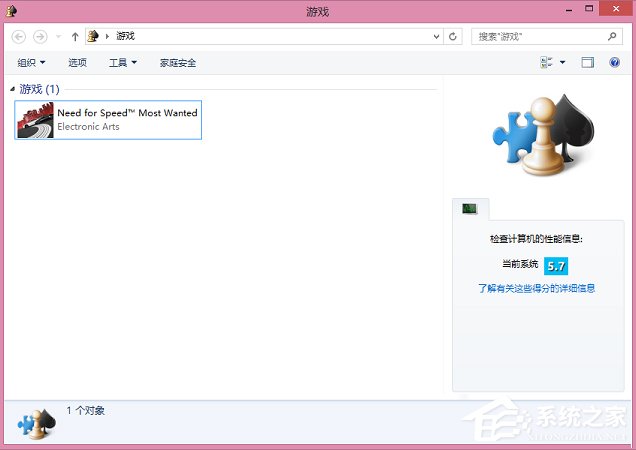636x450 pixels.
Task: Open the 选项 toolbar item
Action: (x=77, y=62)
